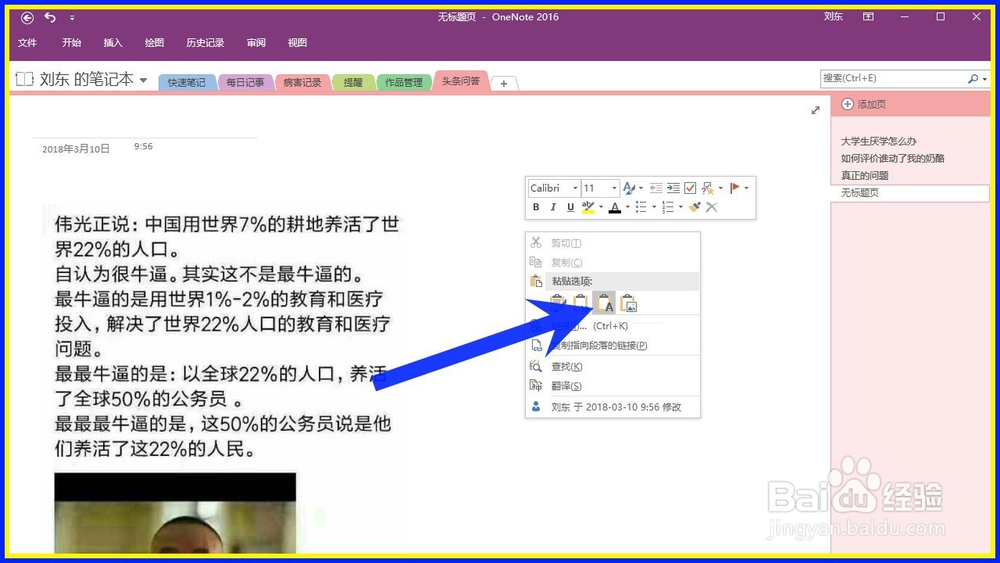Click the Undo arrow in the title bar
The image size is (1000, 563).
50,17
